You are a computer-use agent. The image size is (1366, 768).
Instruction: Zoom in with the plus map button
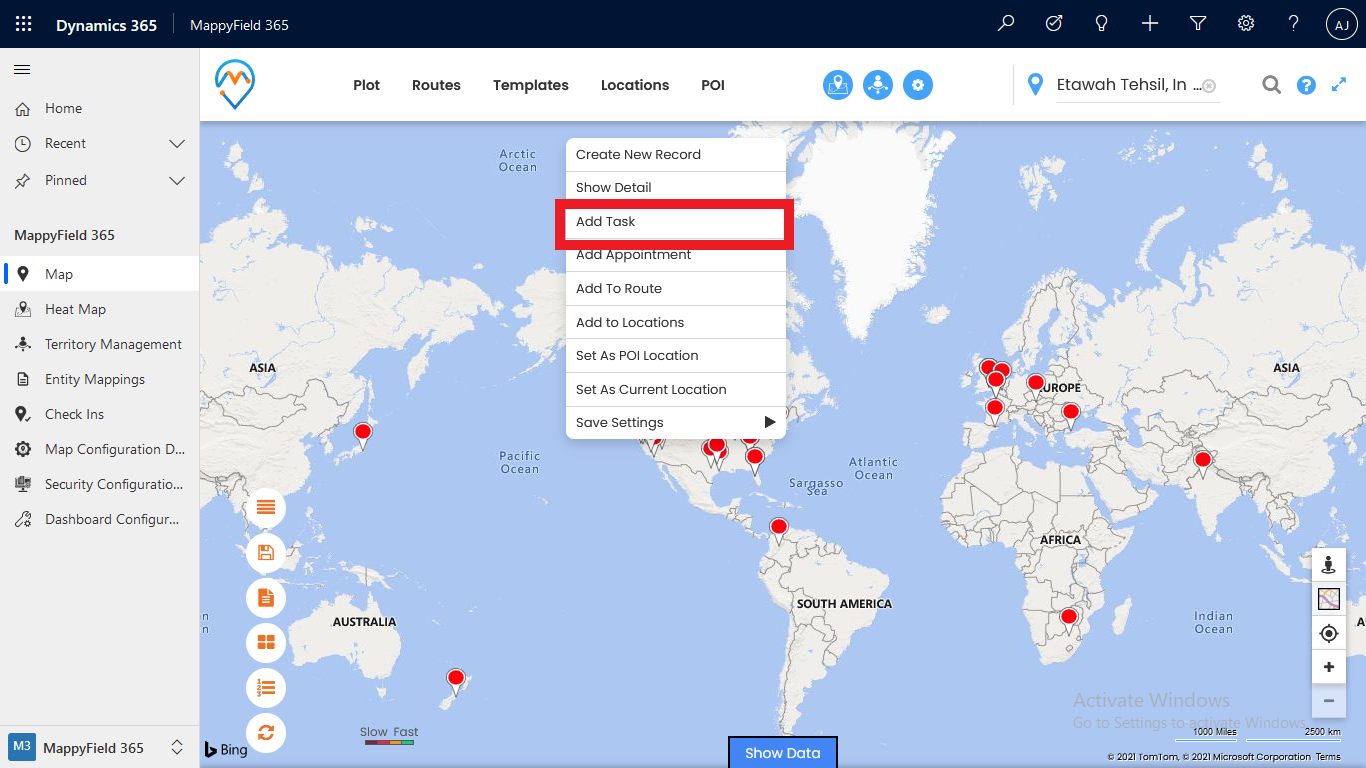point(1328,667)
